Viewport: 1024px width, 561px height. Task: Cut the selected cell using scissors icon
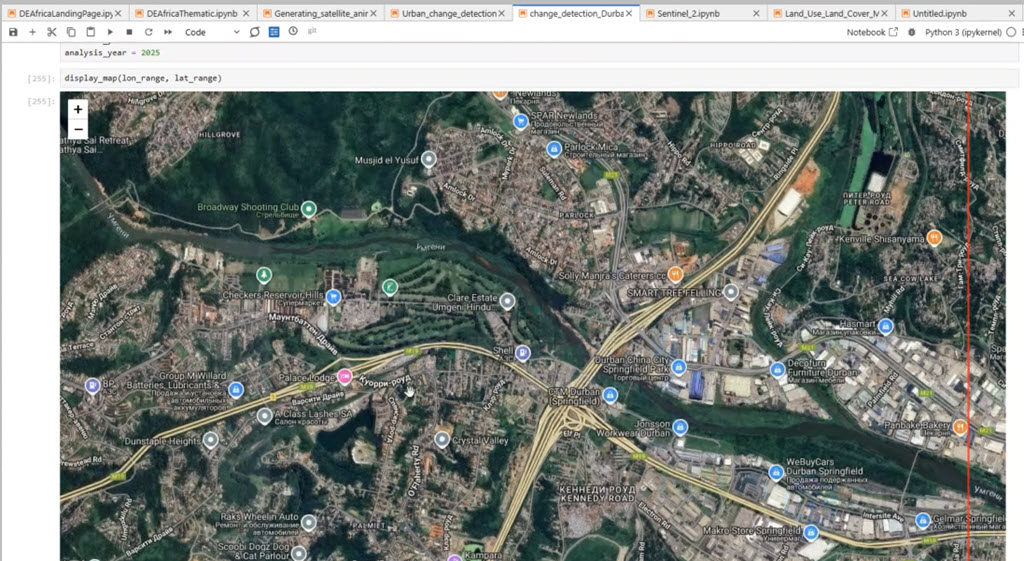(52, 32)
